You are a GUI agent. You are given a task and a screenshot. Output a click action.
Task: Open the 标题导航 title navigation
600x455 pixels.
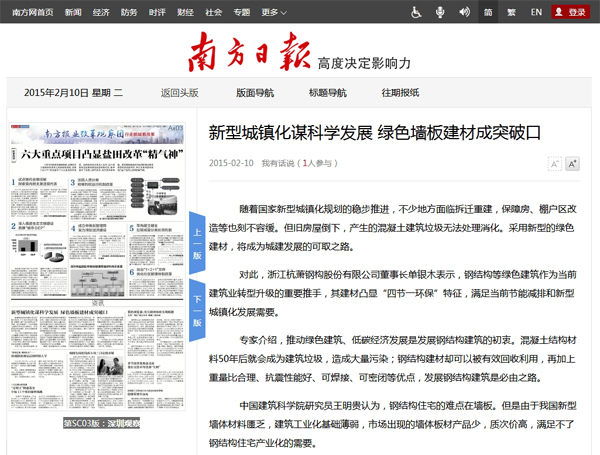tap(328, 93)
